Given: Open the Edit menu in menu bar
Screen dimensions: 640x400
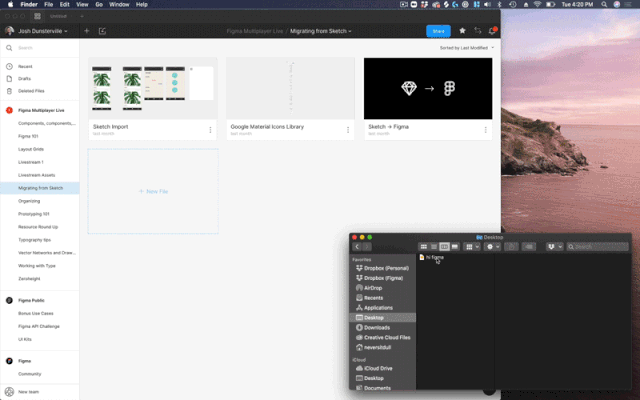Looking at the screenshot, I should (64, 4).
